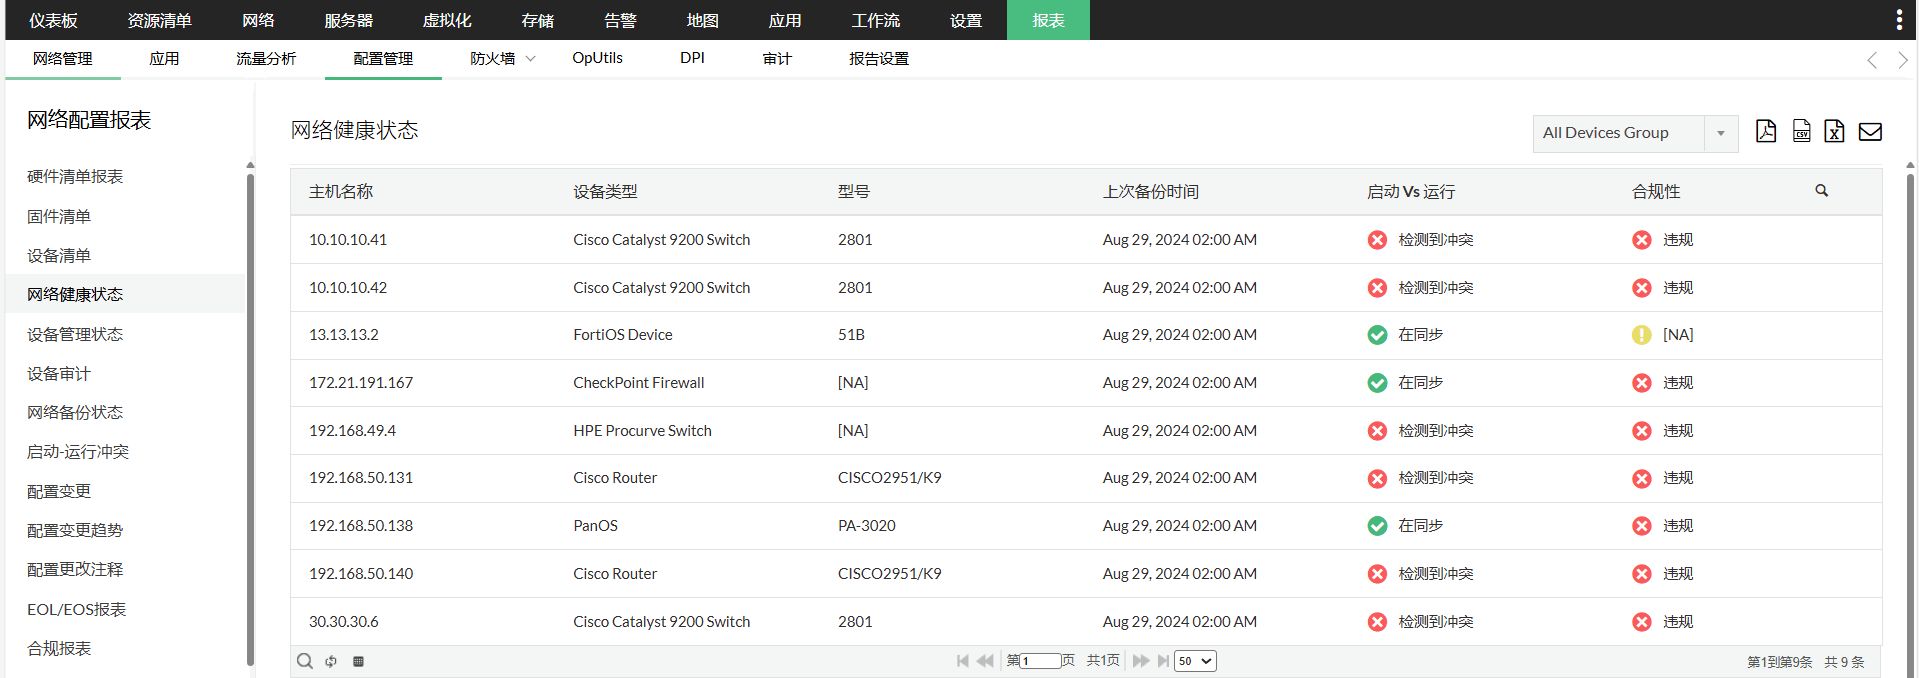Click sidebar vertical scrollbar thumb
The height and width of the screenshot is (678, 1919).
point(250,420)
